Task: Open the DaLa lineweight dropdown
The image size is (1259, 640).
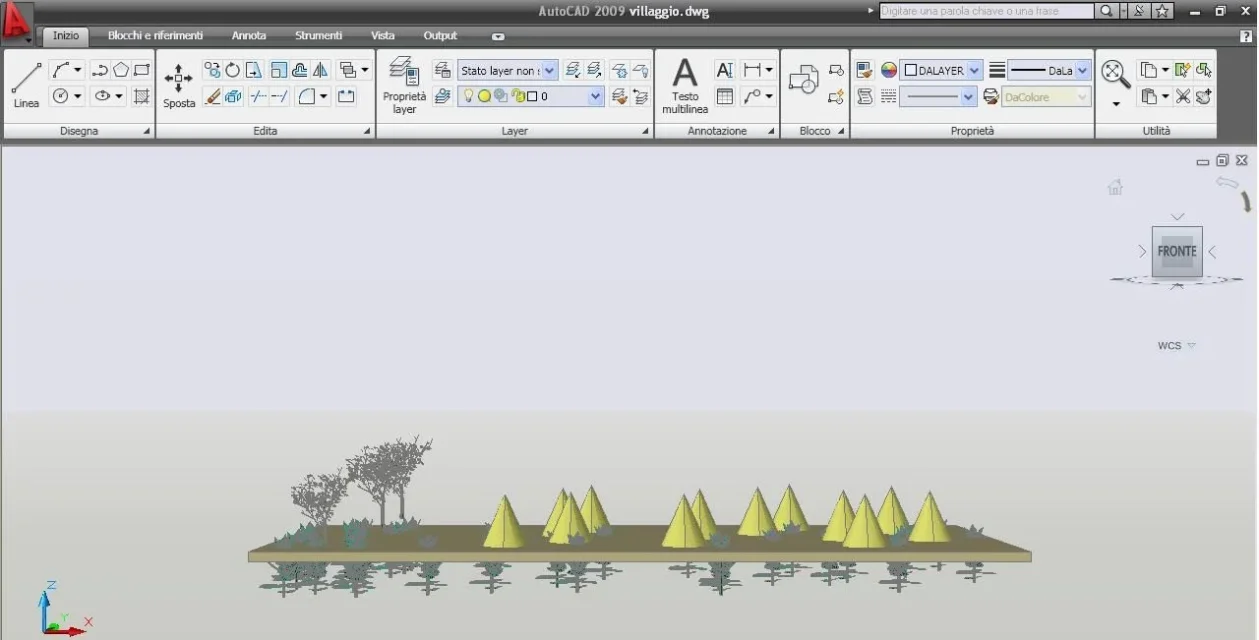Action: click(x=1082, y=70)
